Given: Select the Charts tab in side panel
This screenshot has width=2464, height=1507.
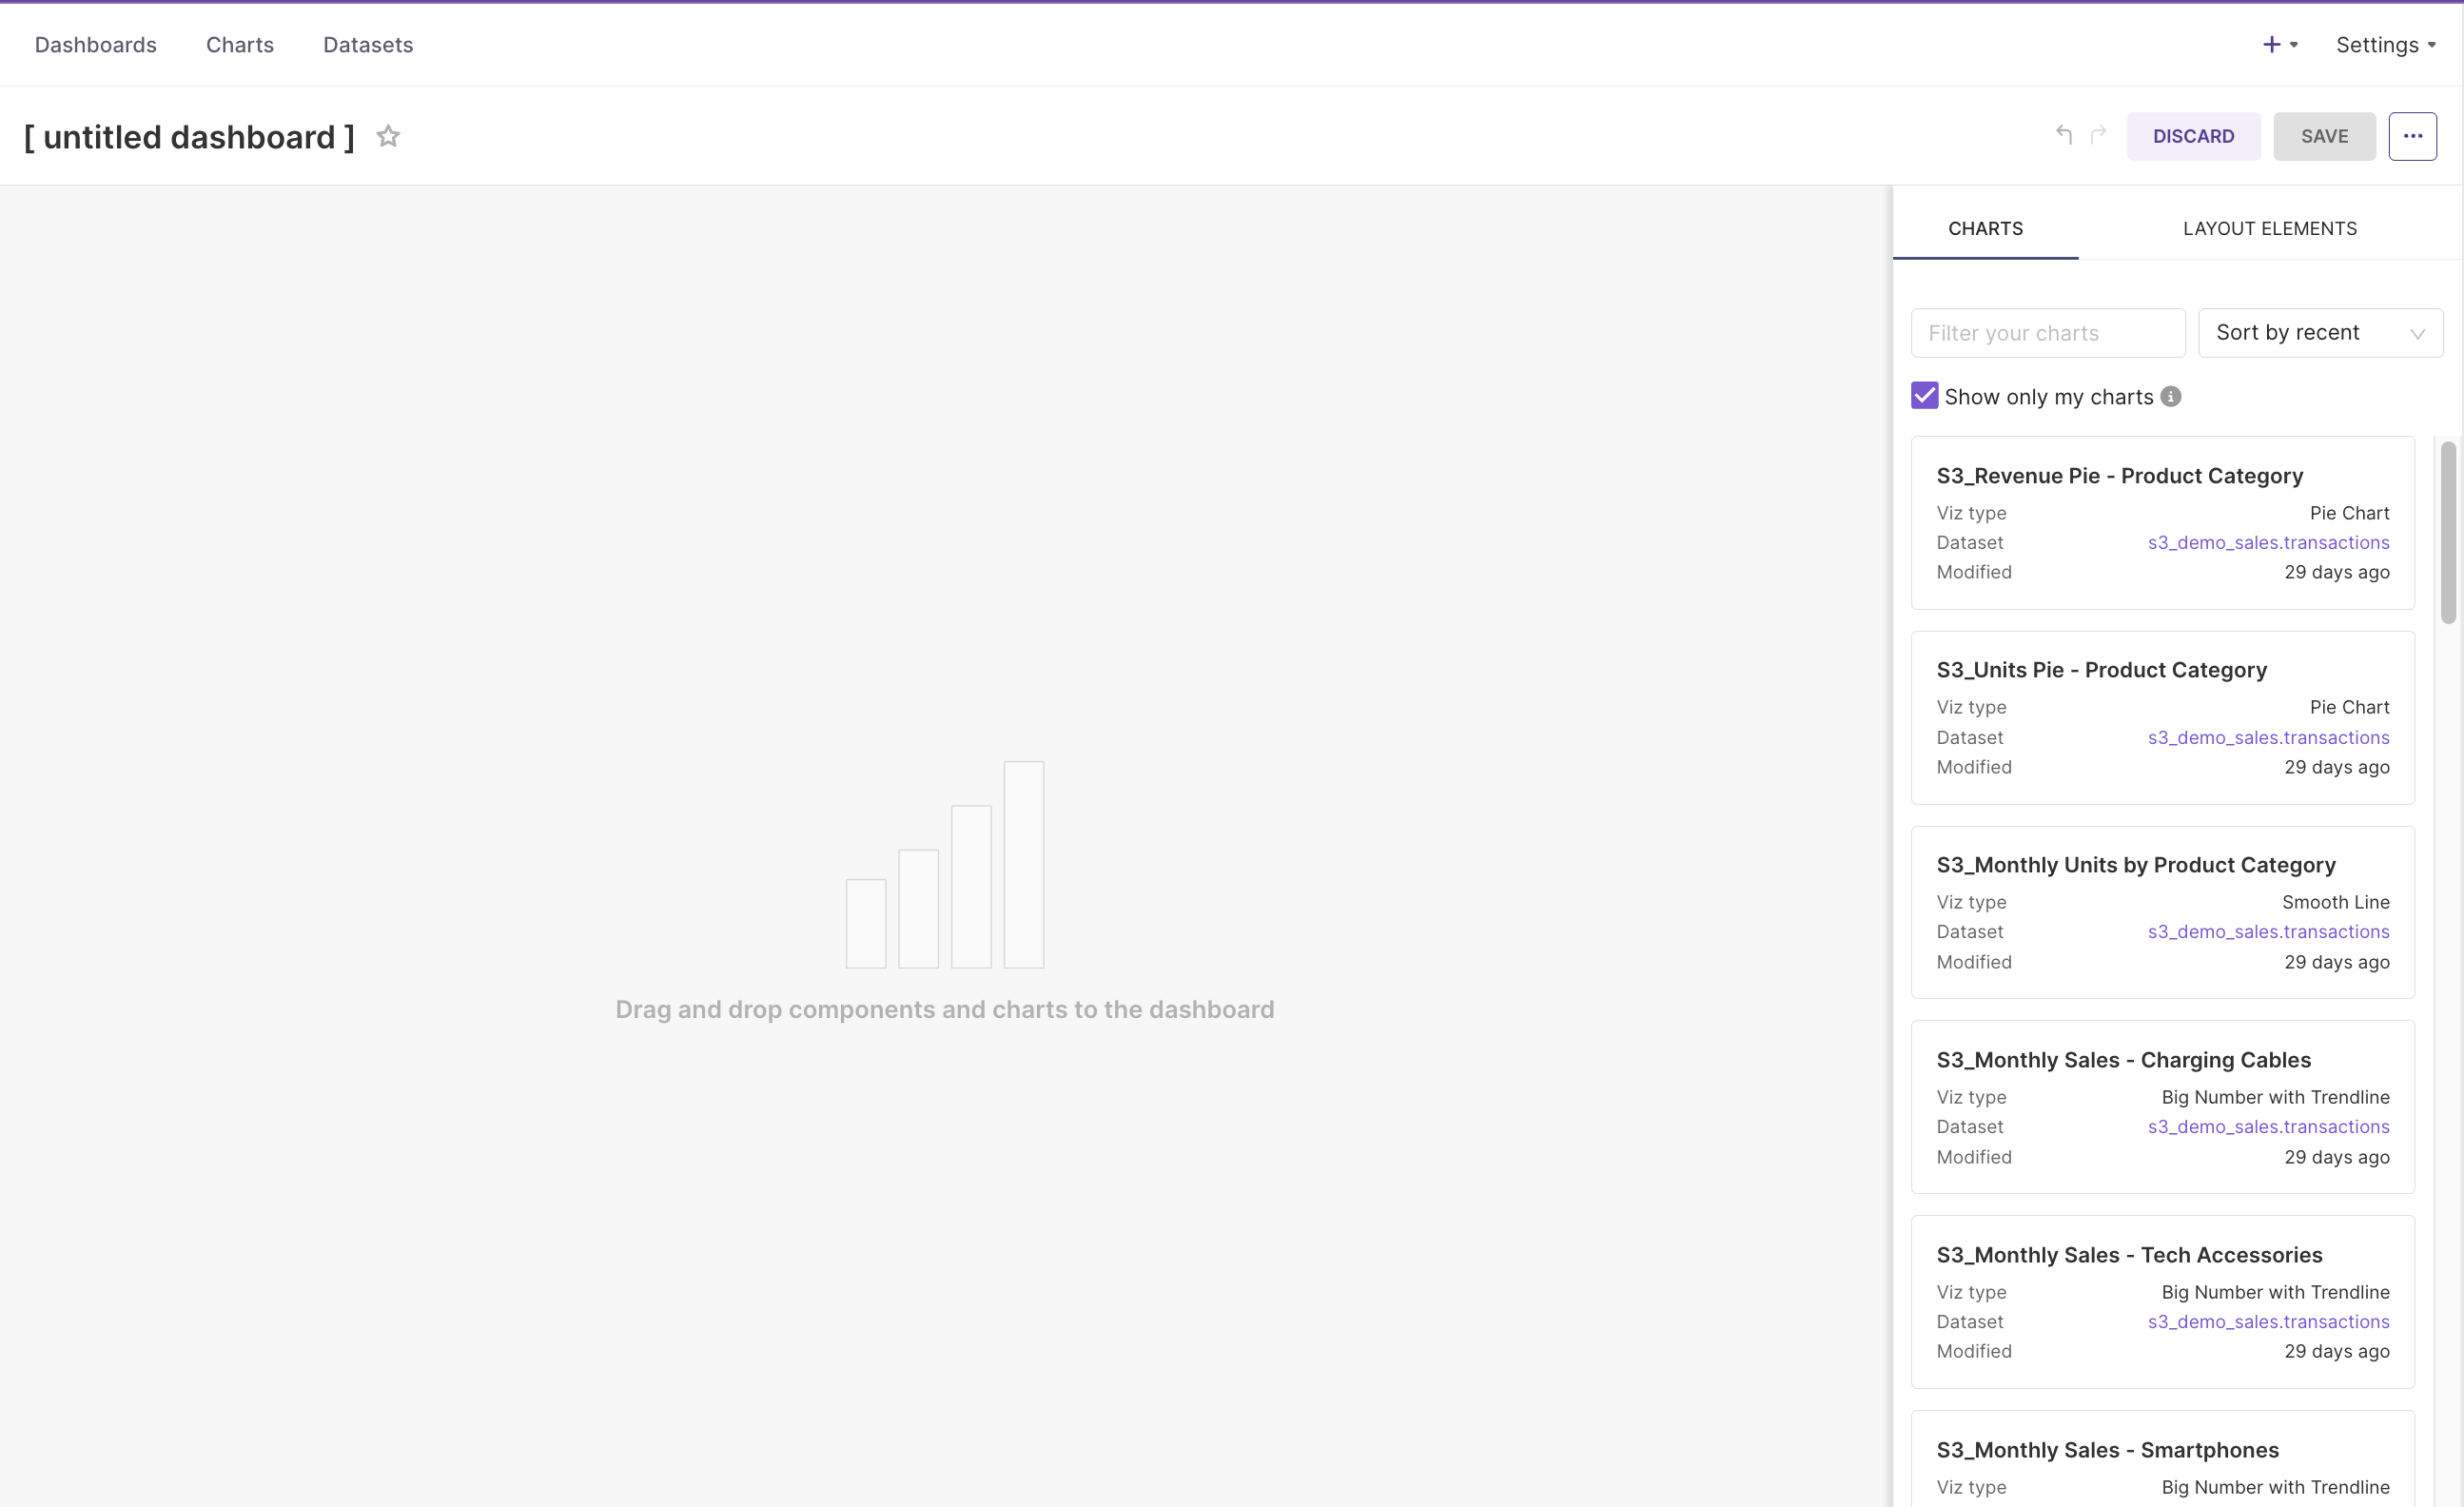Looking at the screenshot, I should (1985, 228).
